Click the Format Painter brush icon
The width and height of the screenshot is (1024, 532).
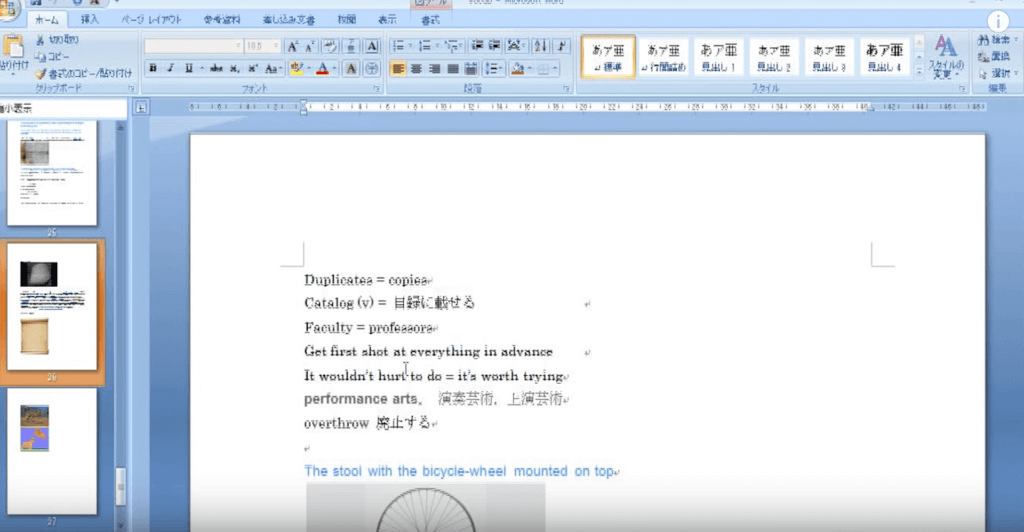point(41,73)
